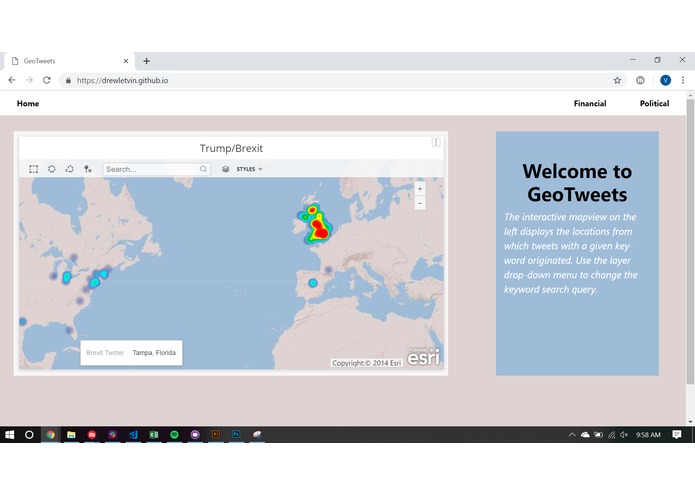Click the browser forward arrow

click(x=29, y=80)
